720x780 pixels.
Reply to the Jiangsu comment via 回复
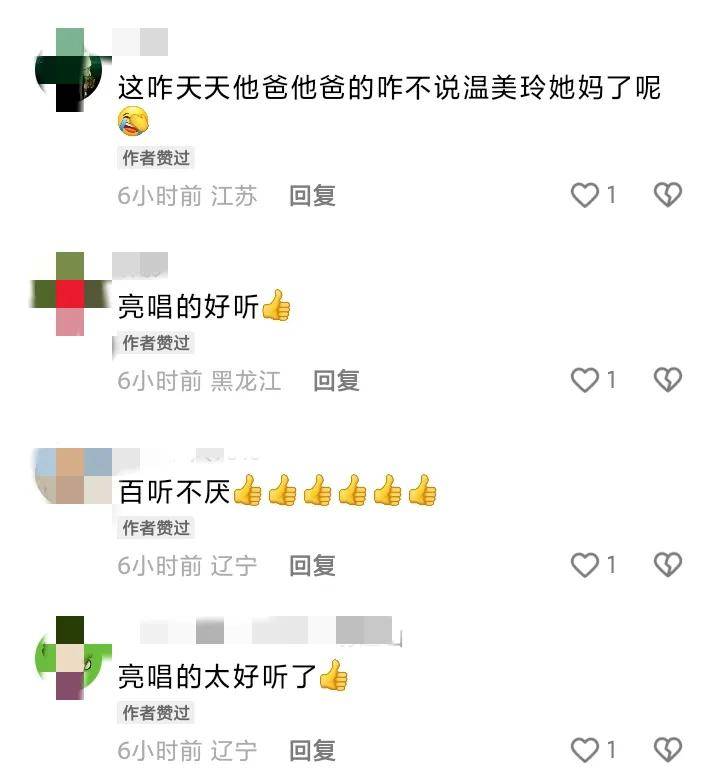[312, 195]
